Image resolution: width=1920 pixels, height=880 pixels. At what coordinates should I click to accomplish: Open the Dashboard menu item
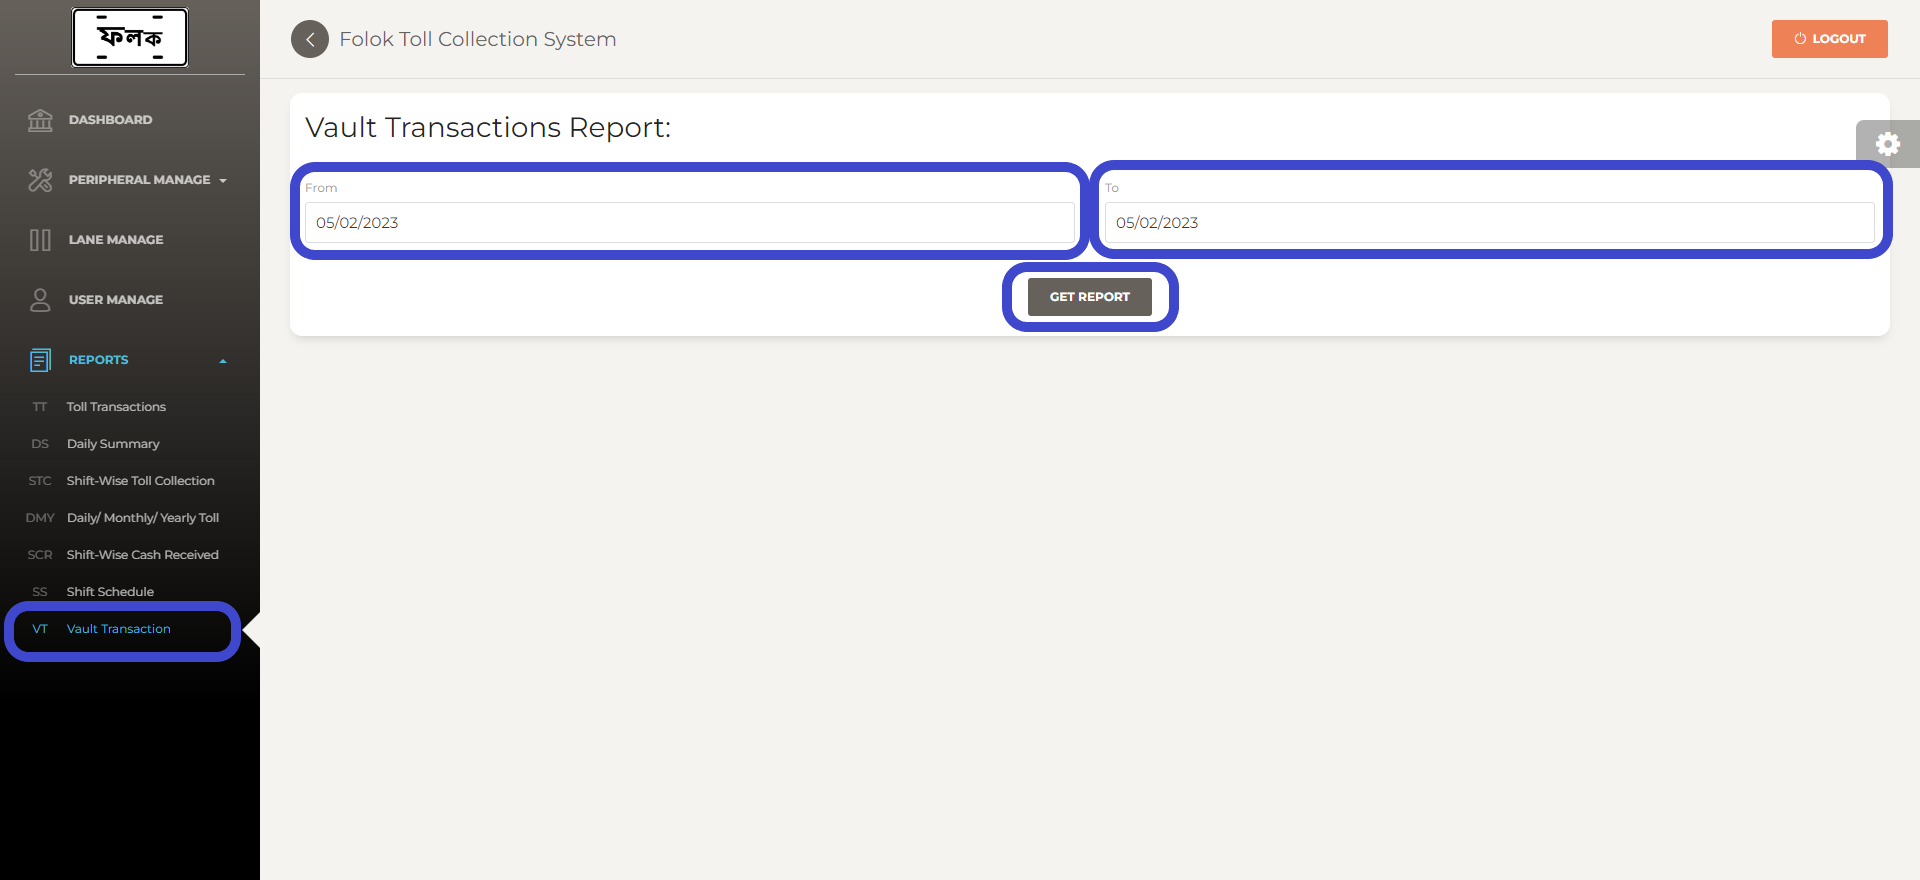(110, 120)
